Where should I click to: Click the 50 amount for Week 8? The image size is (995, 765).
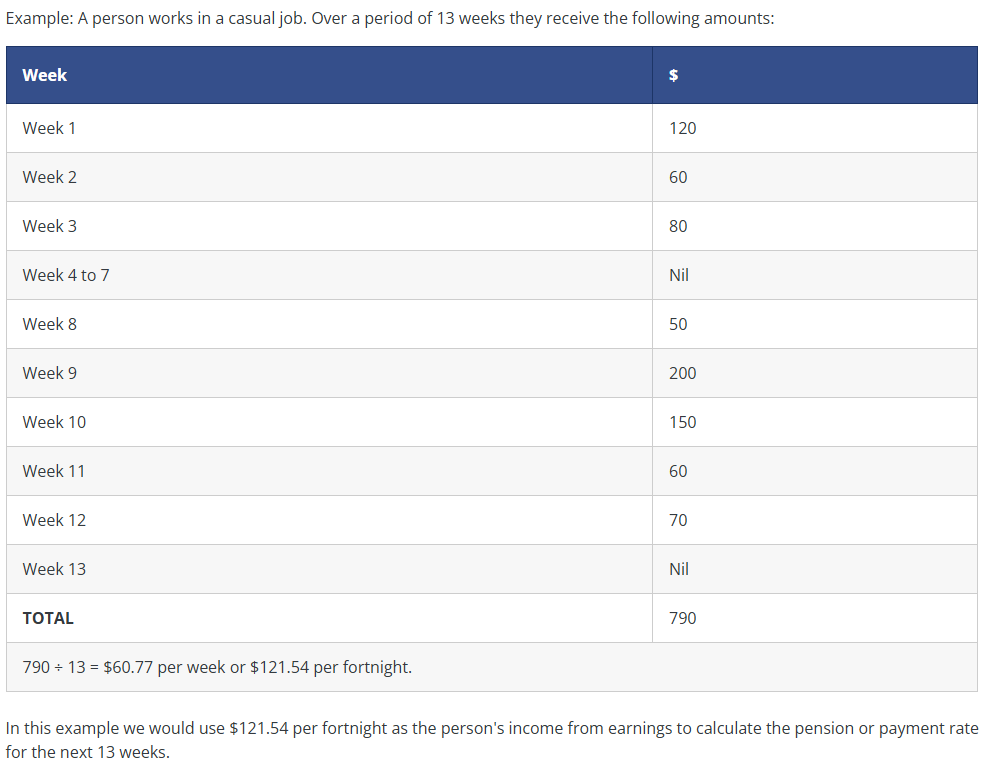(x=678, y=324)
